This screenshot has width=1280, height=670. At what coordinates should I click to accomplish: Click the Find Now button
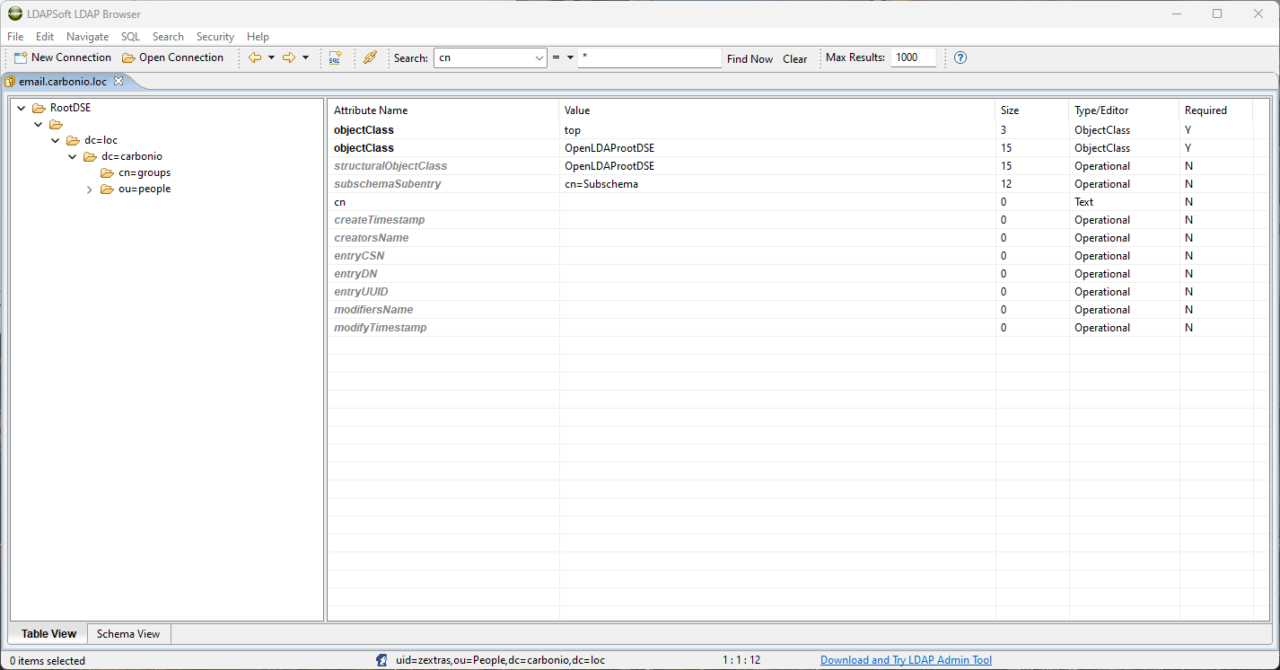749,59
